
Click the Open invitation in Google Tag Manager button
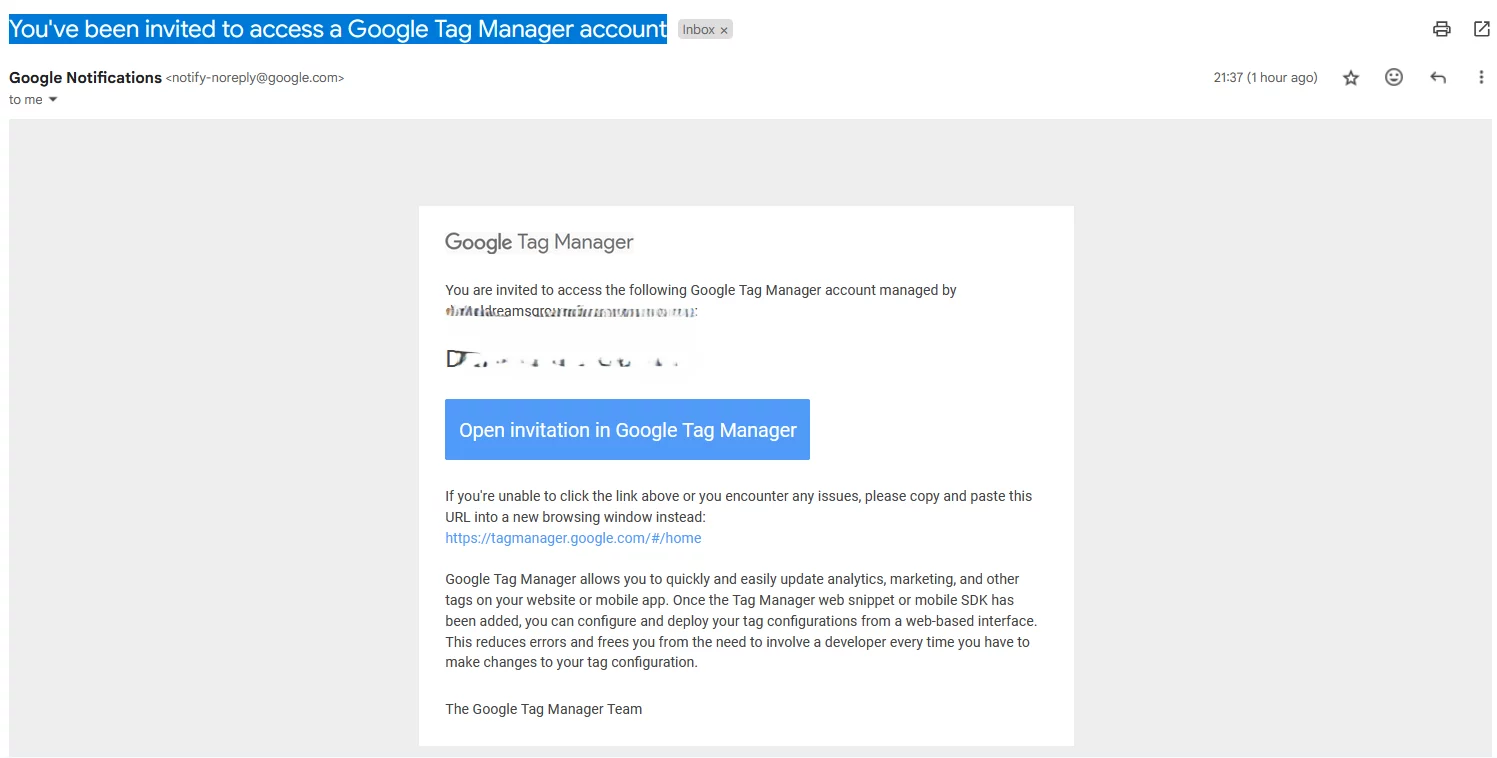tap(627, 430)
